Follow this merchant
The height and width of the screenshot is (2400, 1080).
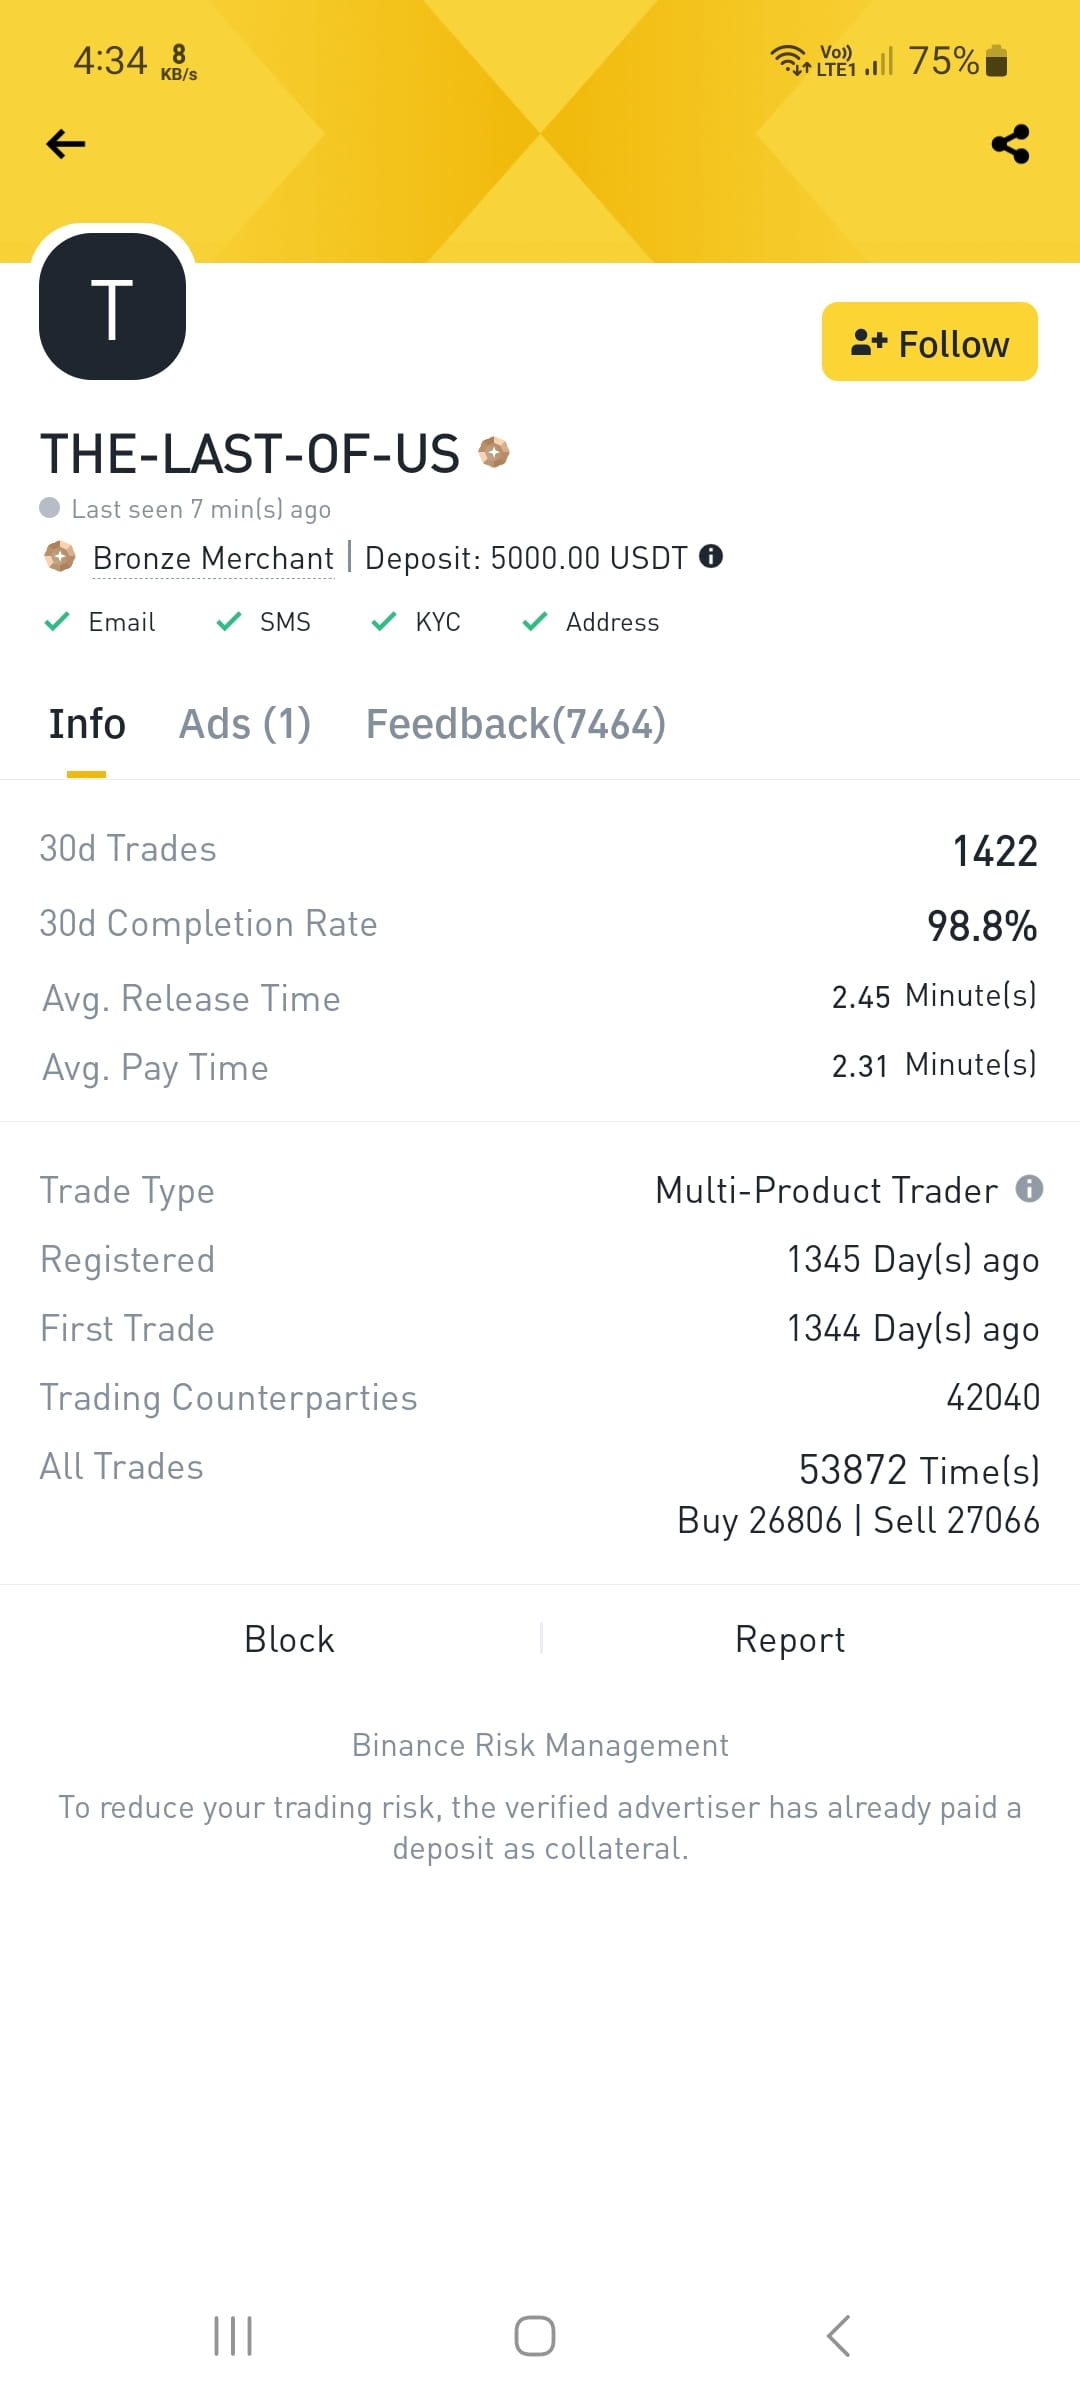(930, 342)
